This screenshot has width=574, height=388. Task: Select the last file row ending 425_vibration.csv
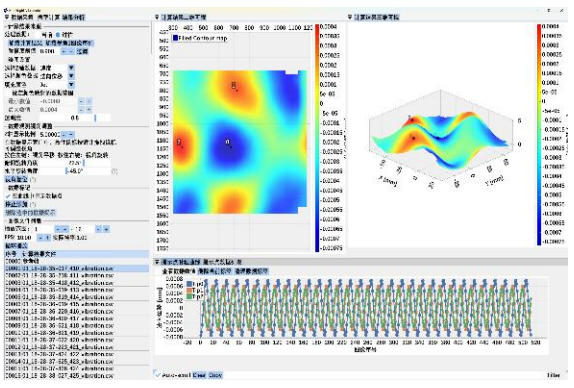(77, 376)
